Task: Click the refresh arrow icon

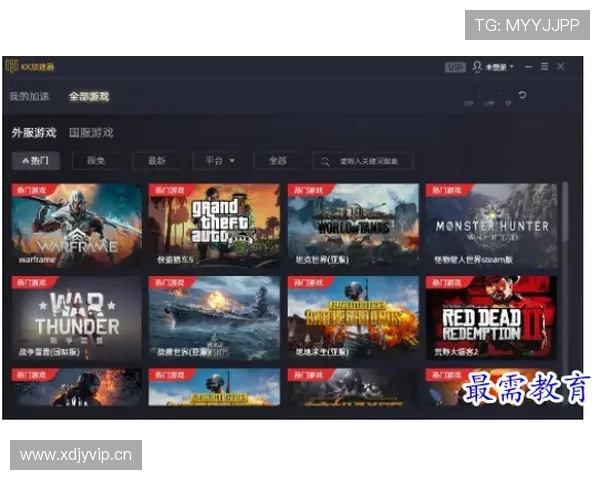Action: click(x=522, y=95)
